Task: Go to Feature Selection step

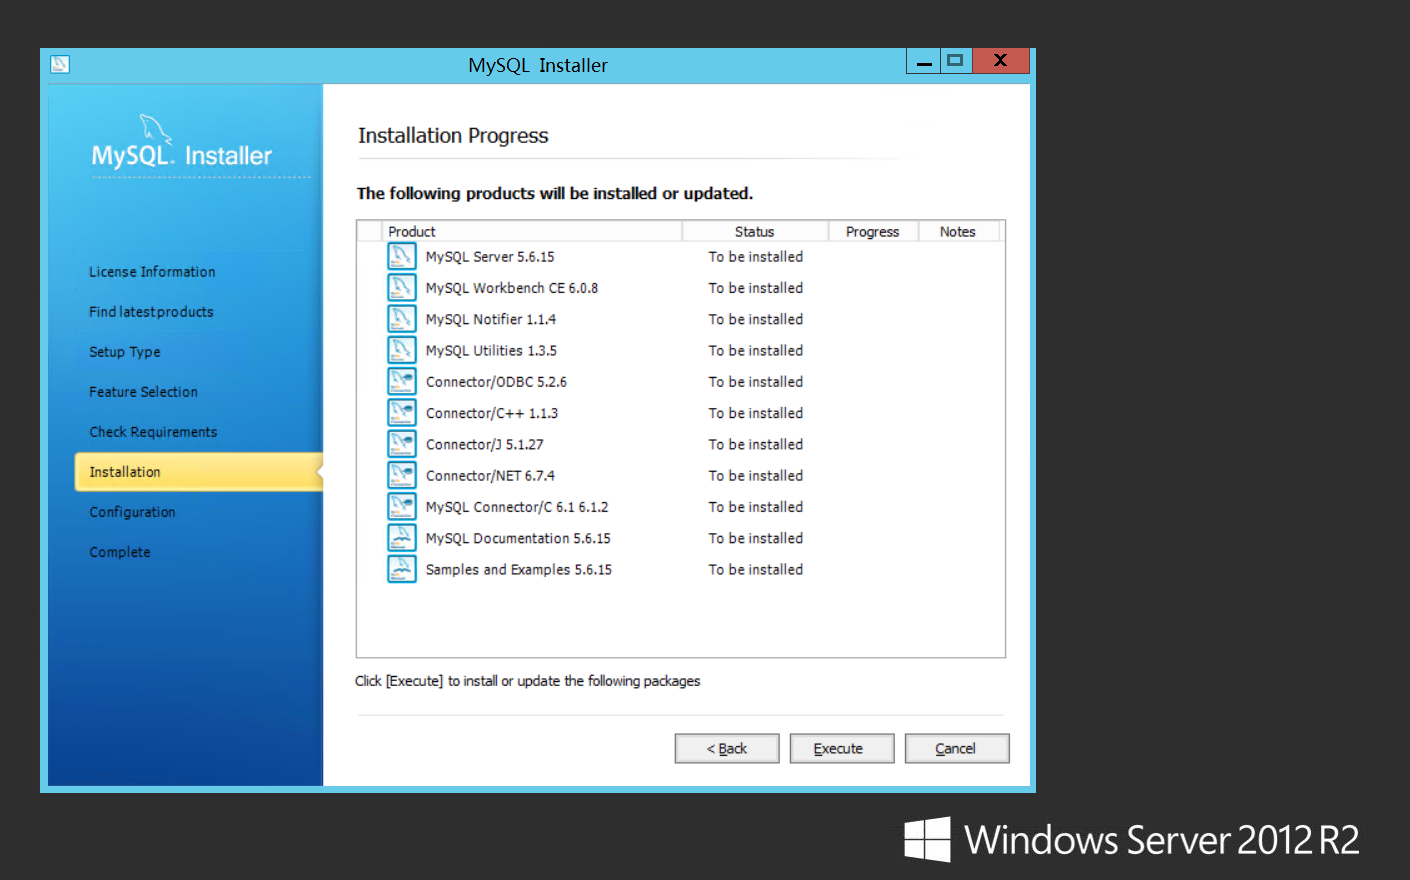Action: tap(143, 392)
